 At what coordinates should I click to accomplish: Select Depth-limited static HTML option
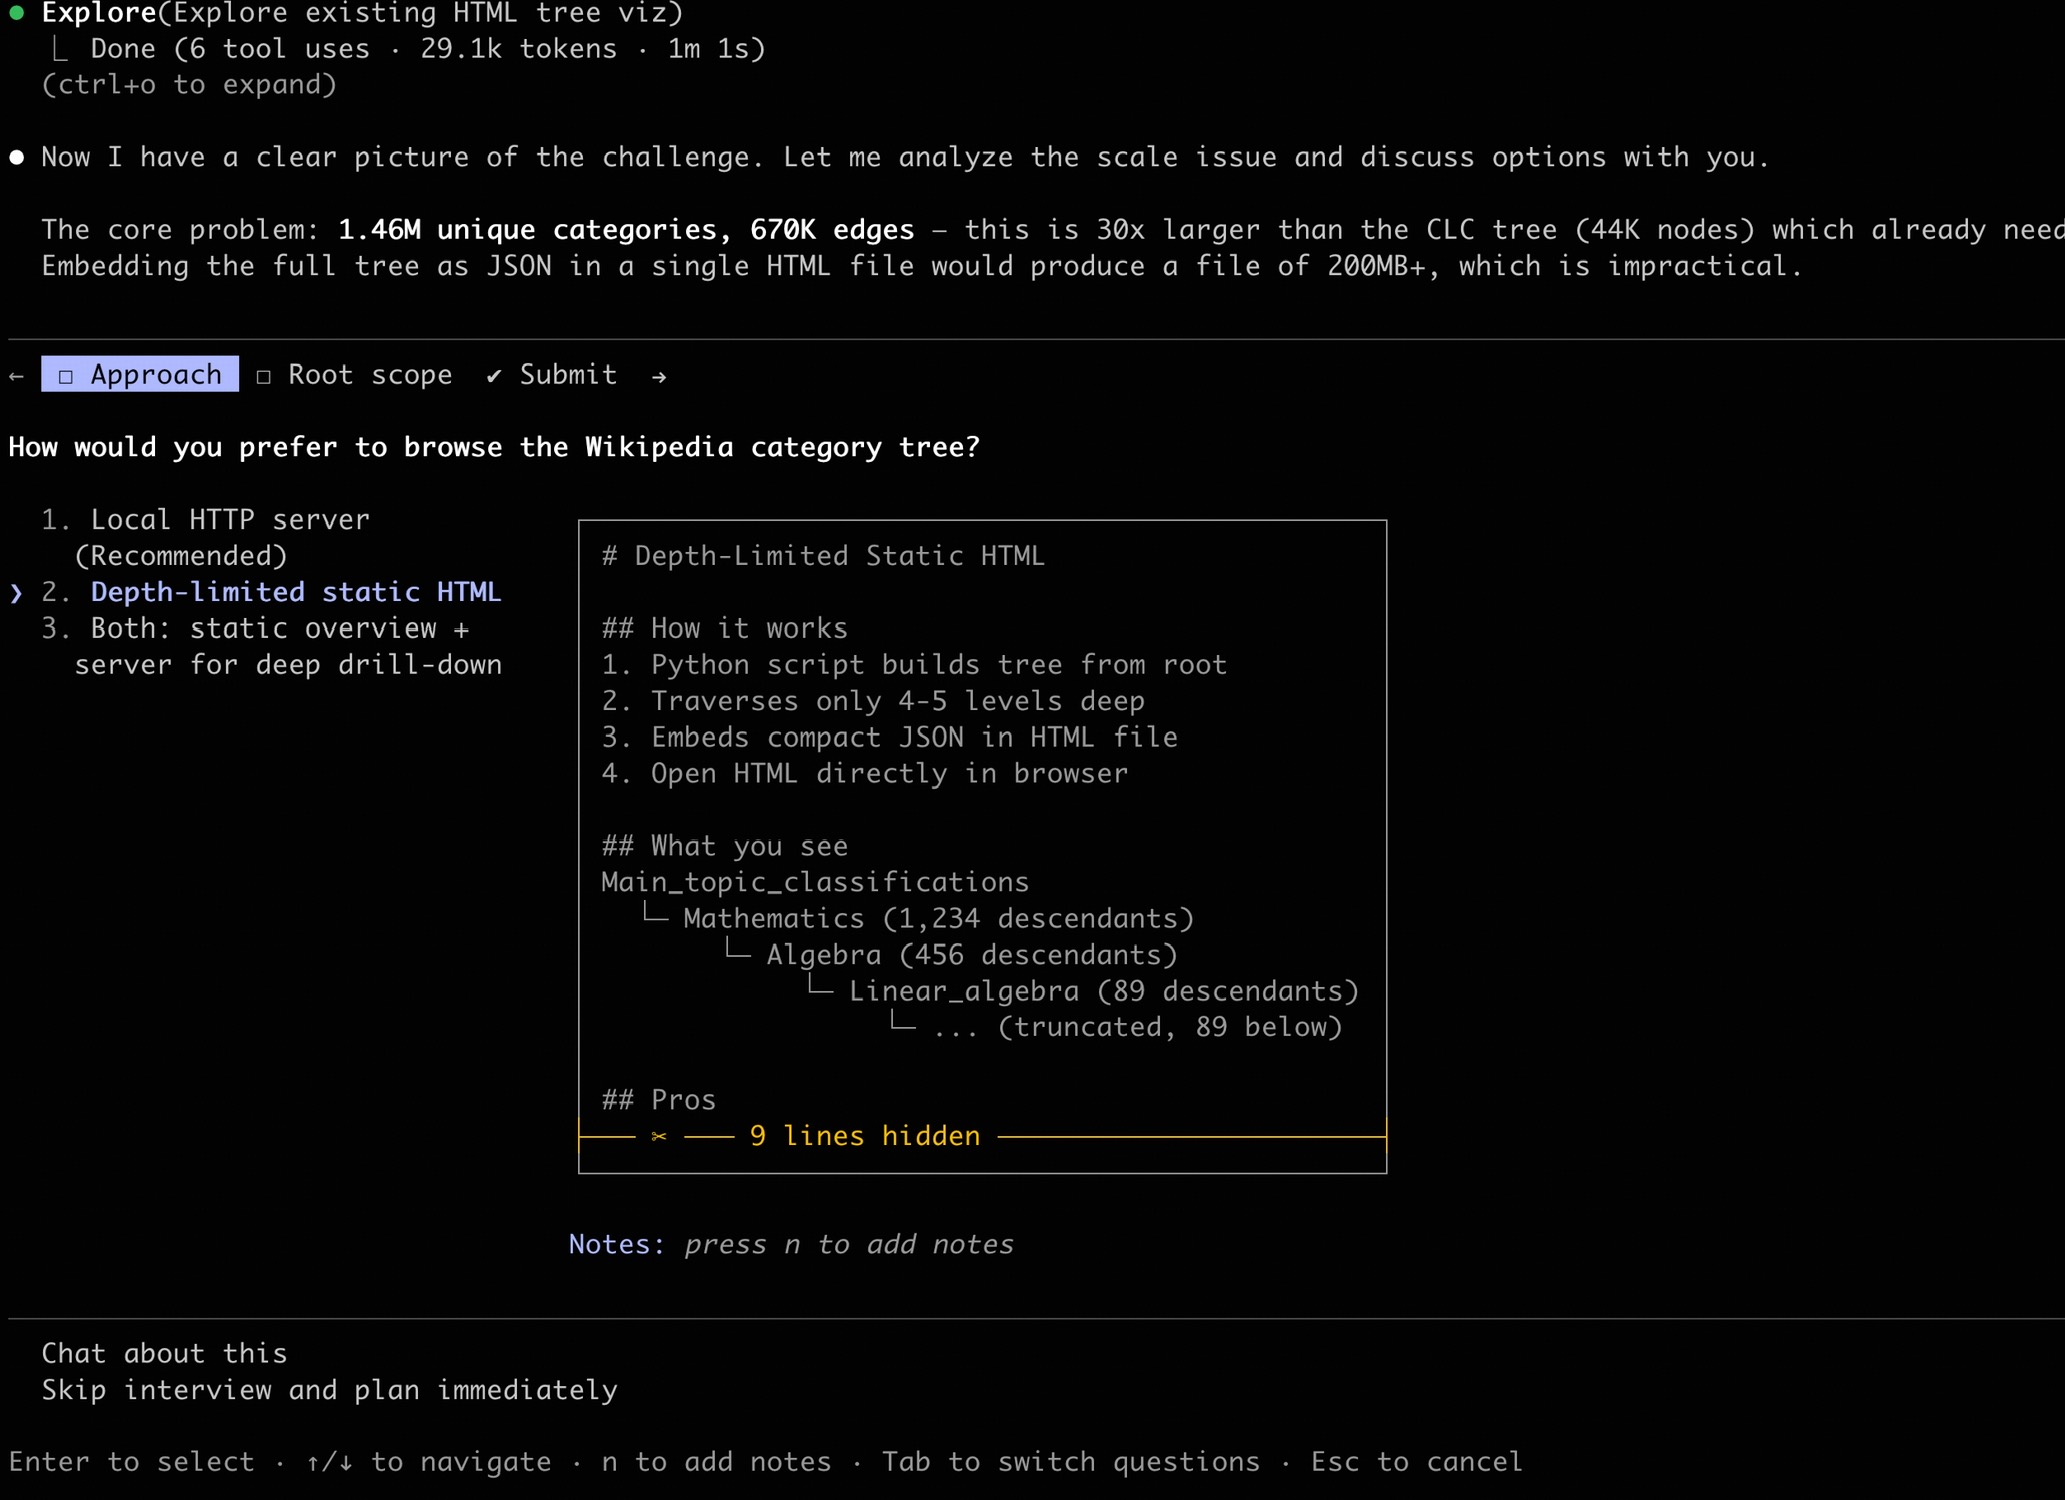pyautogui.click(x=295, y=592)
